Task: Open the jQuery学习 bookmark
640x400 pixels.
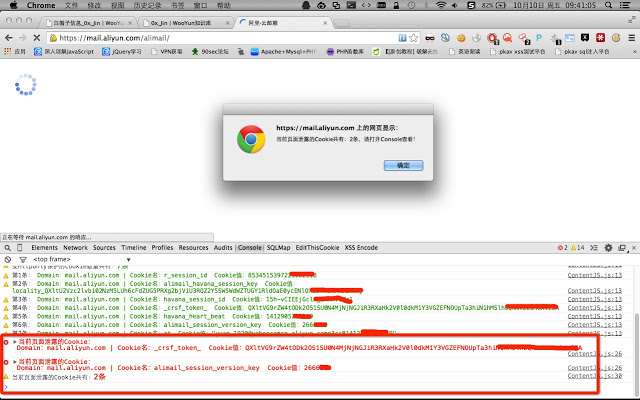Action: 122,51
